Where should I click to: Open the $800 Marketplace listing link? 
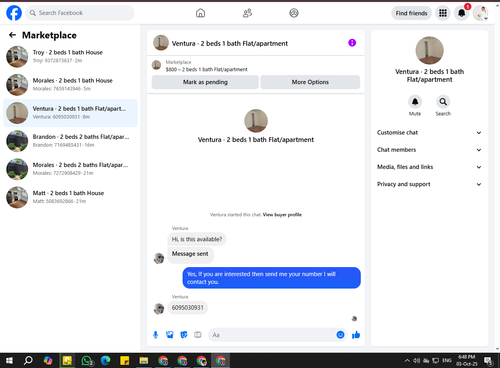tap(206, 69)
